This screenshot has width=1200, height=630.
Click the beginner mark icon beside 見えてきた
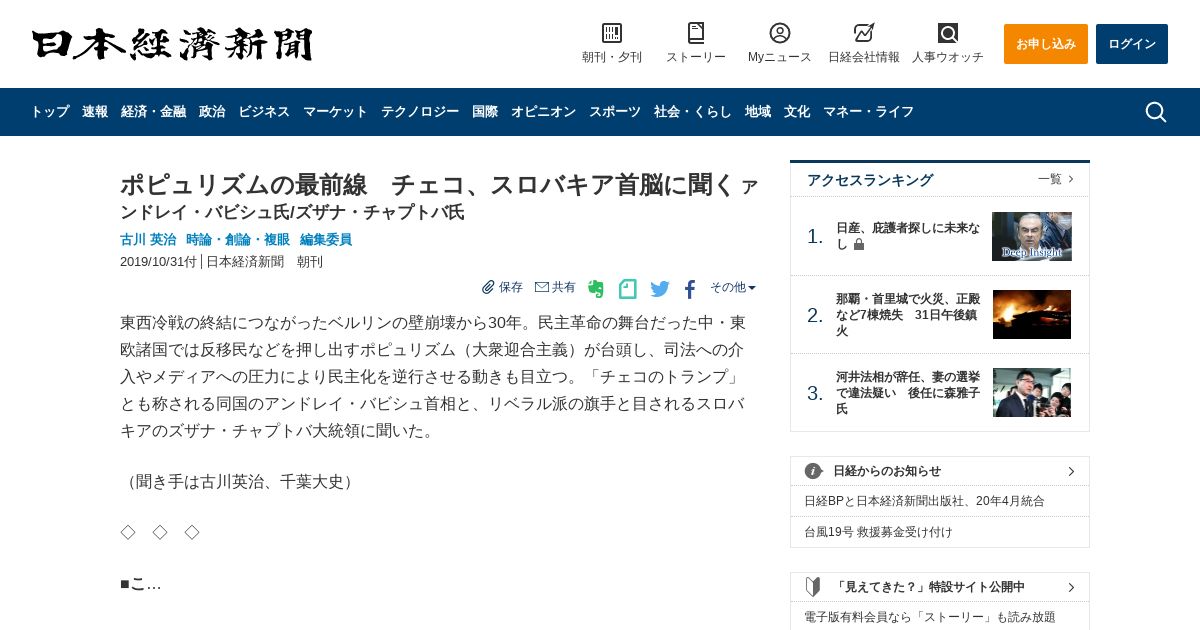tap(814, 587)
